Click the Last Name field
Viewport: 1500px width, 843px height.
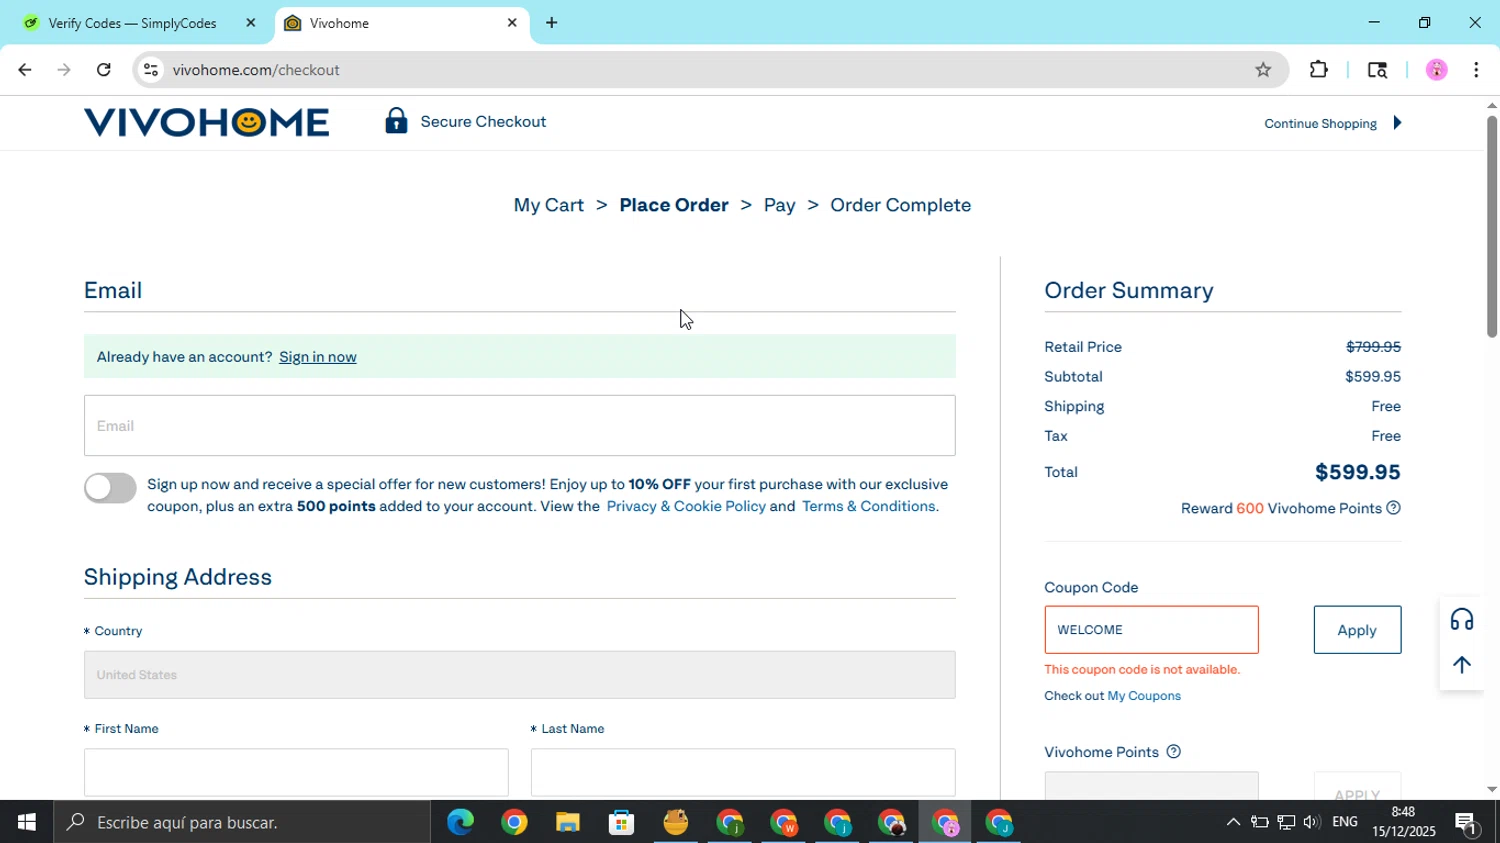click(x=743, y=772)
